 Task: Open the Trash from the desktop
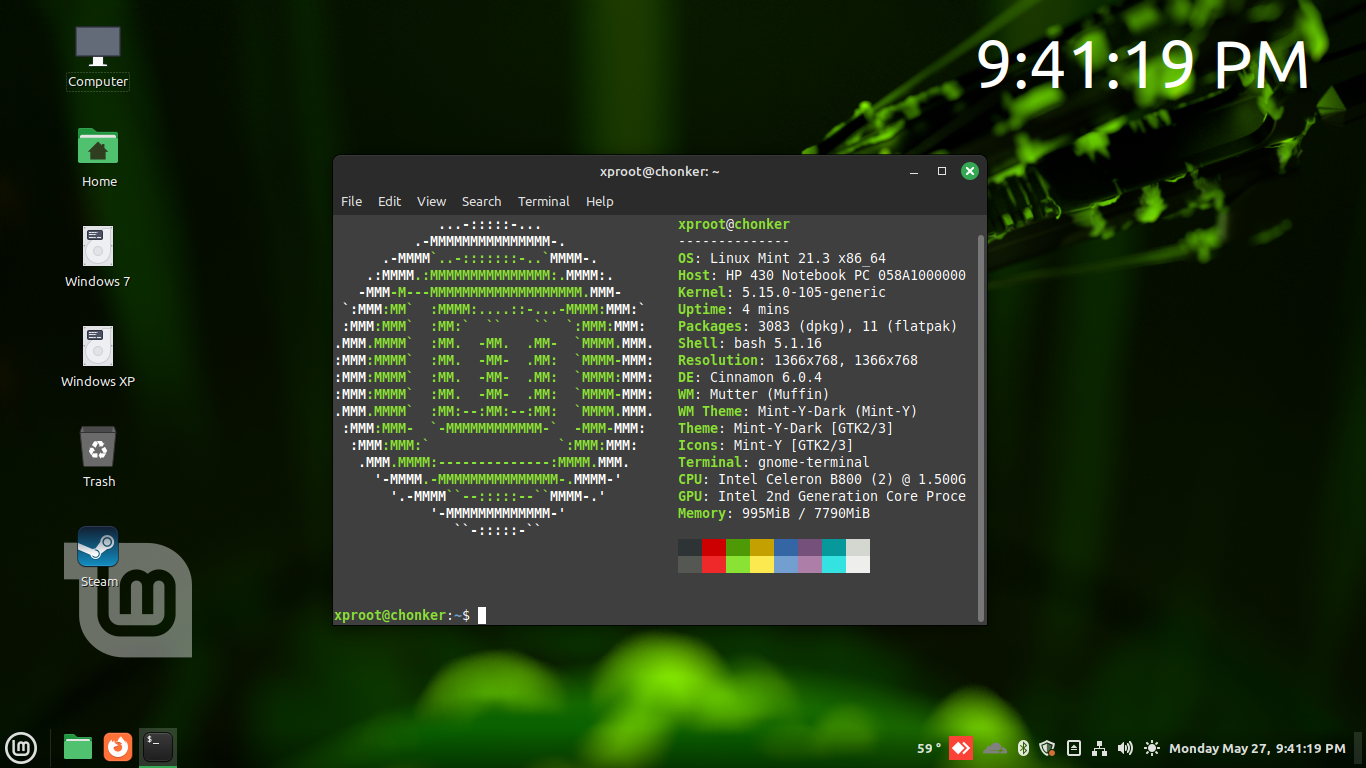pos(98,447)
